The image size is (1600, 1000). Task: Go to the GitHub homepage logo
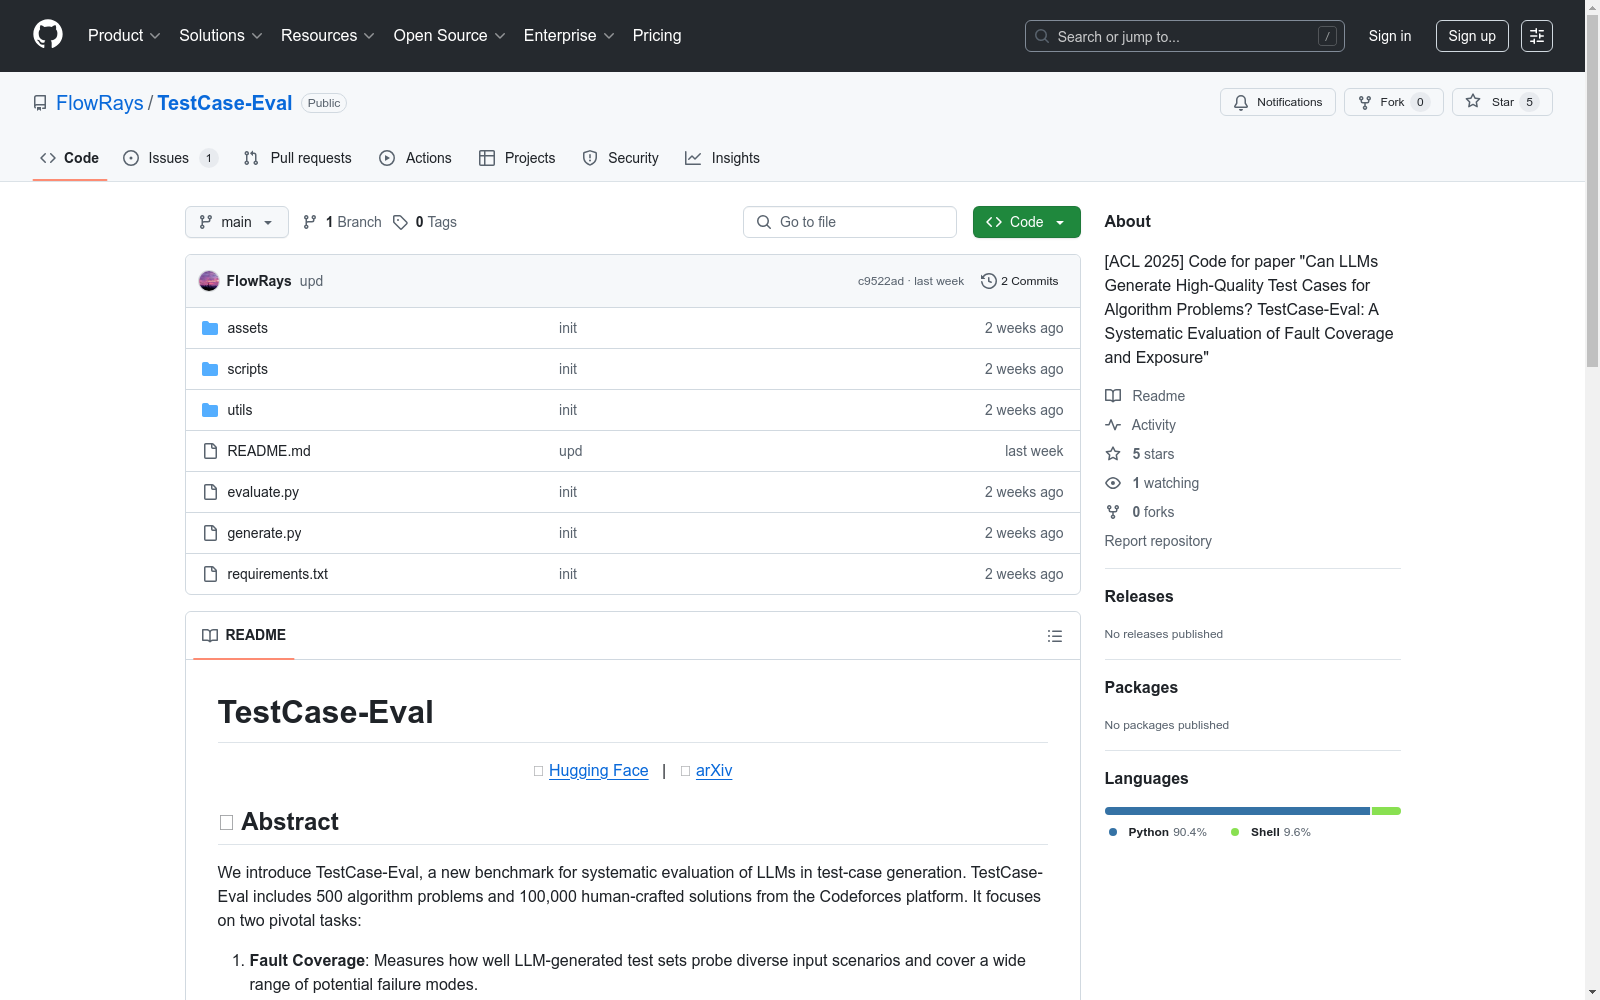[x=48, y=35]
